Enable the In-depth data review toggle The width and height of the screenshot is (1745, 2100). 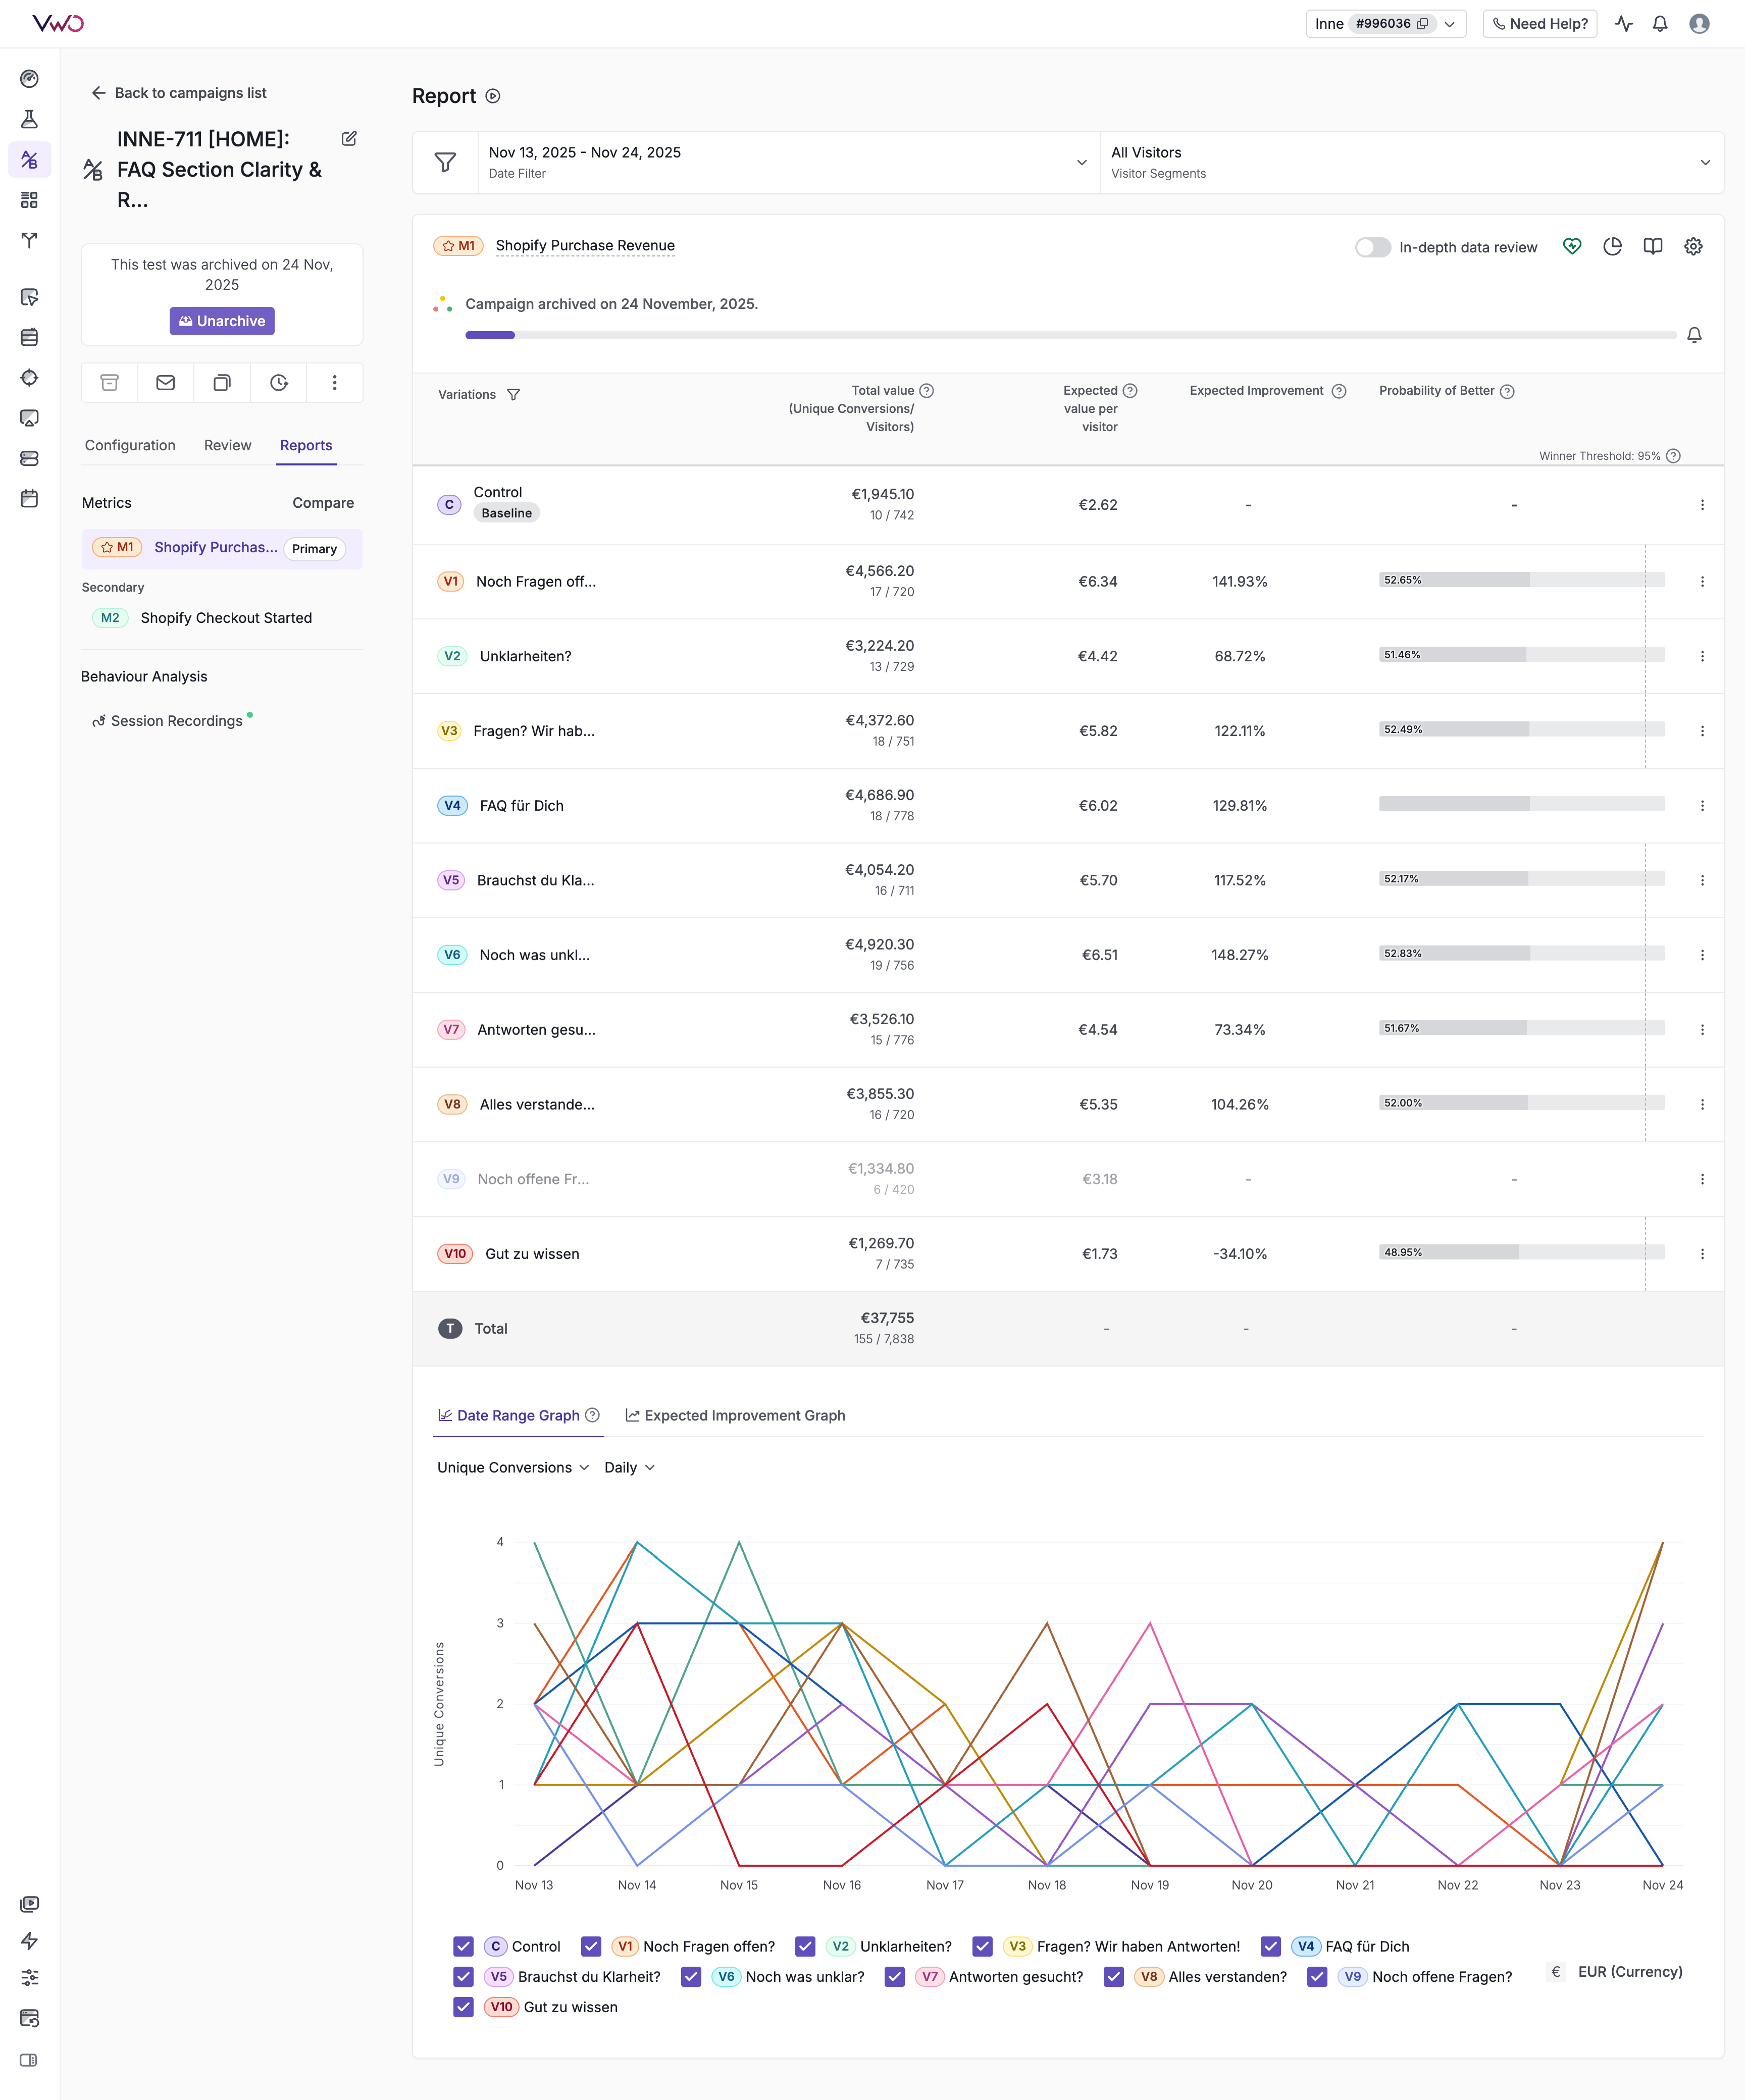1372,247
